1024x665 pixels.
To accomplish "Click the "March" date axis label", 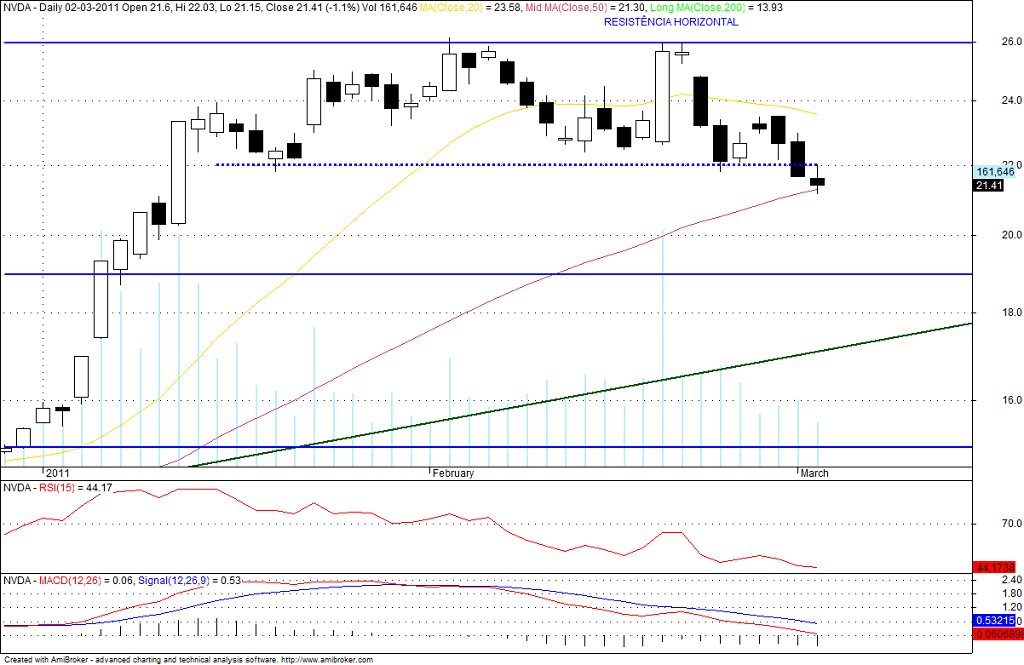I will tap(814, 473).
